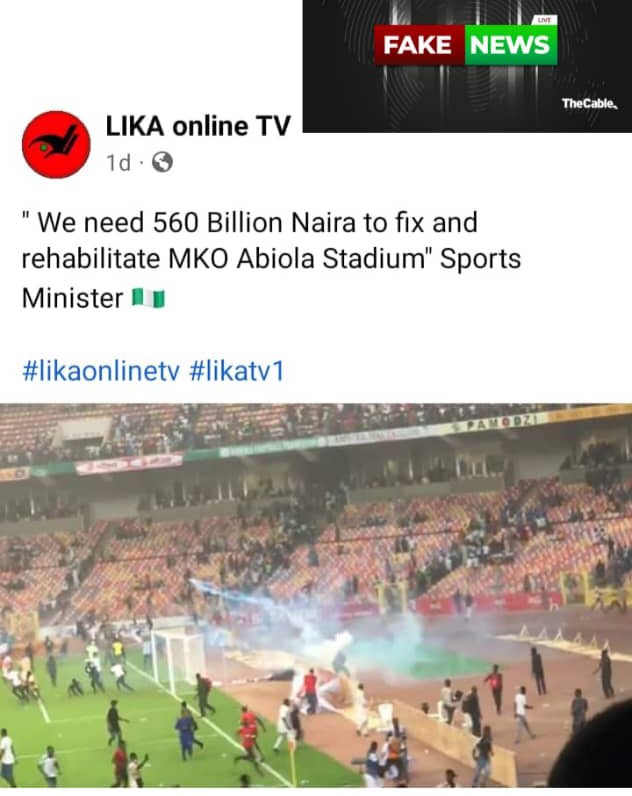
Task: Open the LIKA online TV profile picture
Action: (x=56, y=145)
